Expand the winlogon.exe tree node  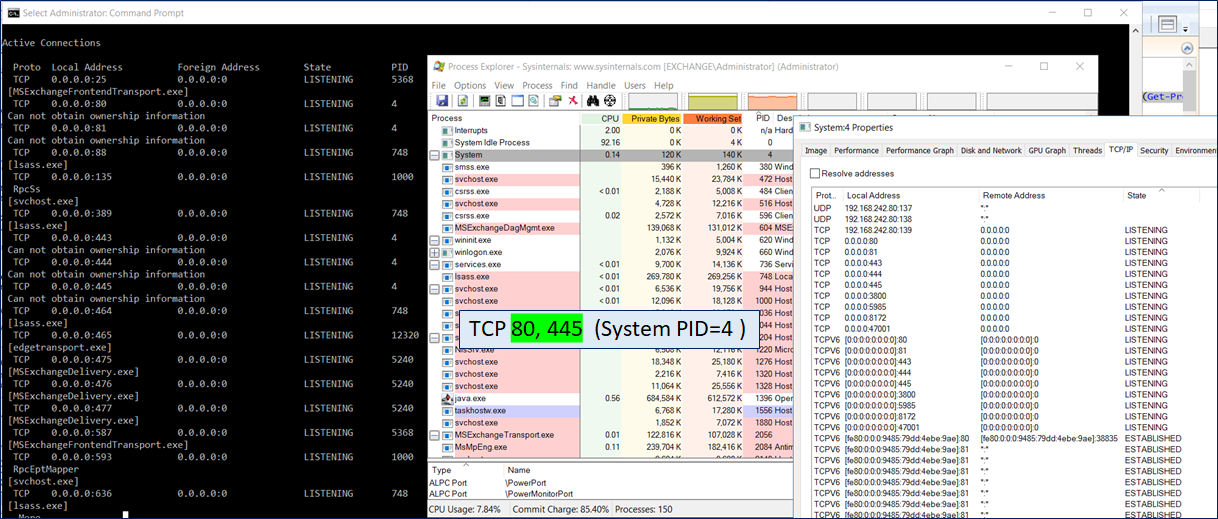[435, 252]
